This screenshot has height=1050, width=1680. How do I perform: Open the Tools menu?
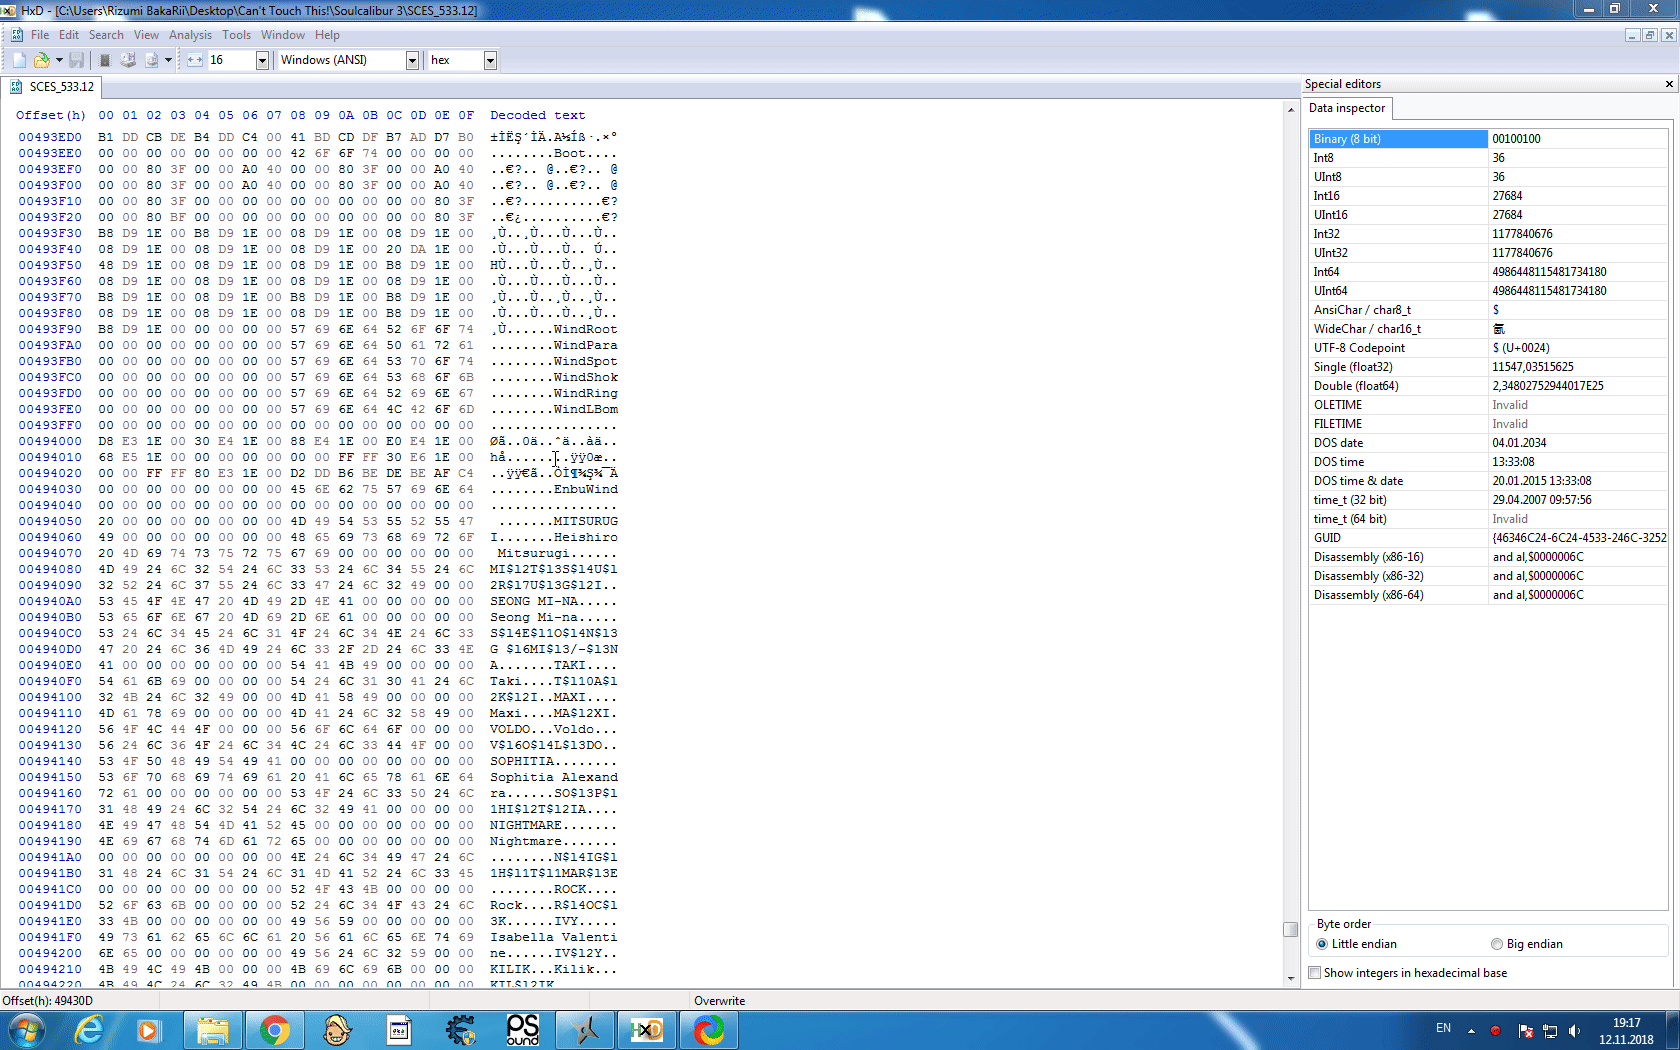tap(236, 35)
